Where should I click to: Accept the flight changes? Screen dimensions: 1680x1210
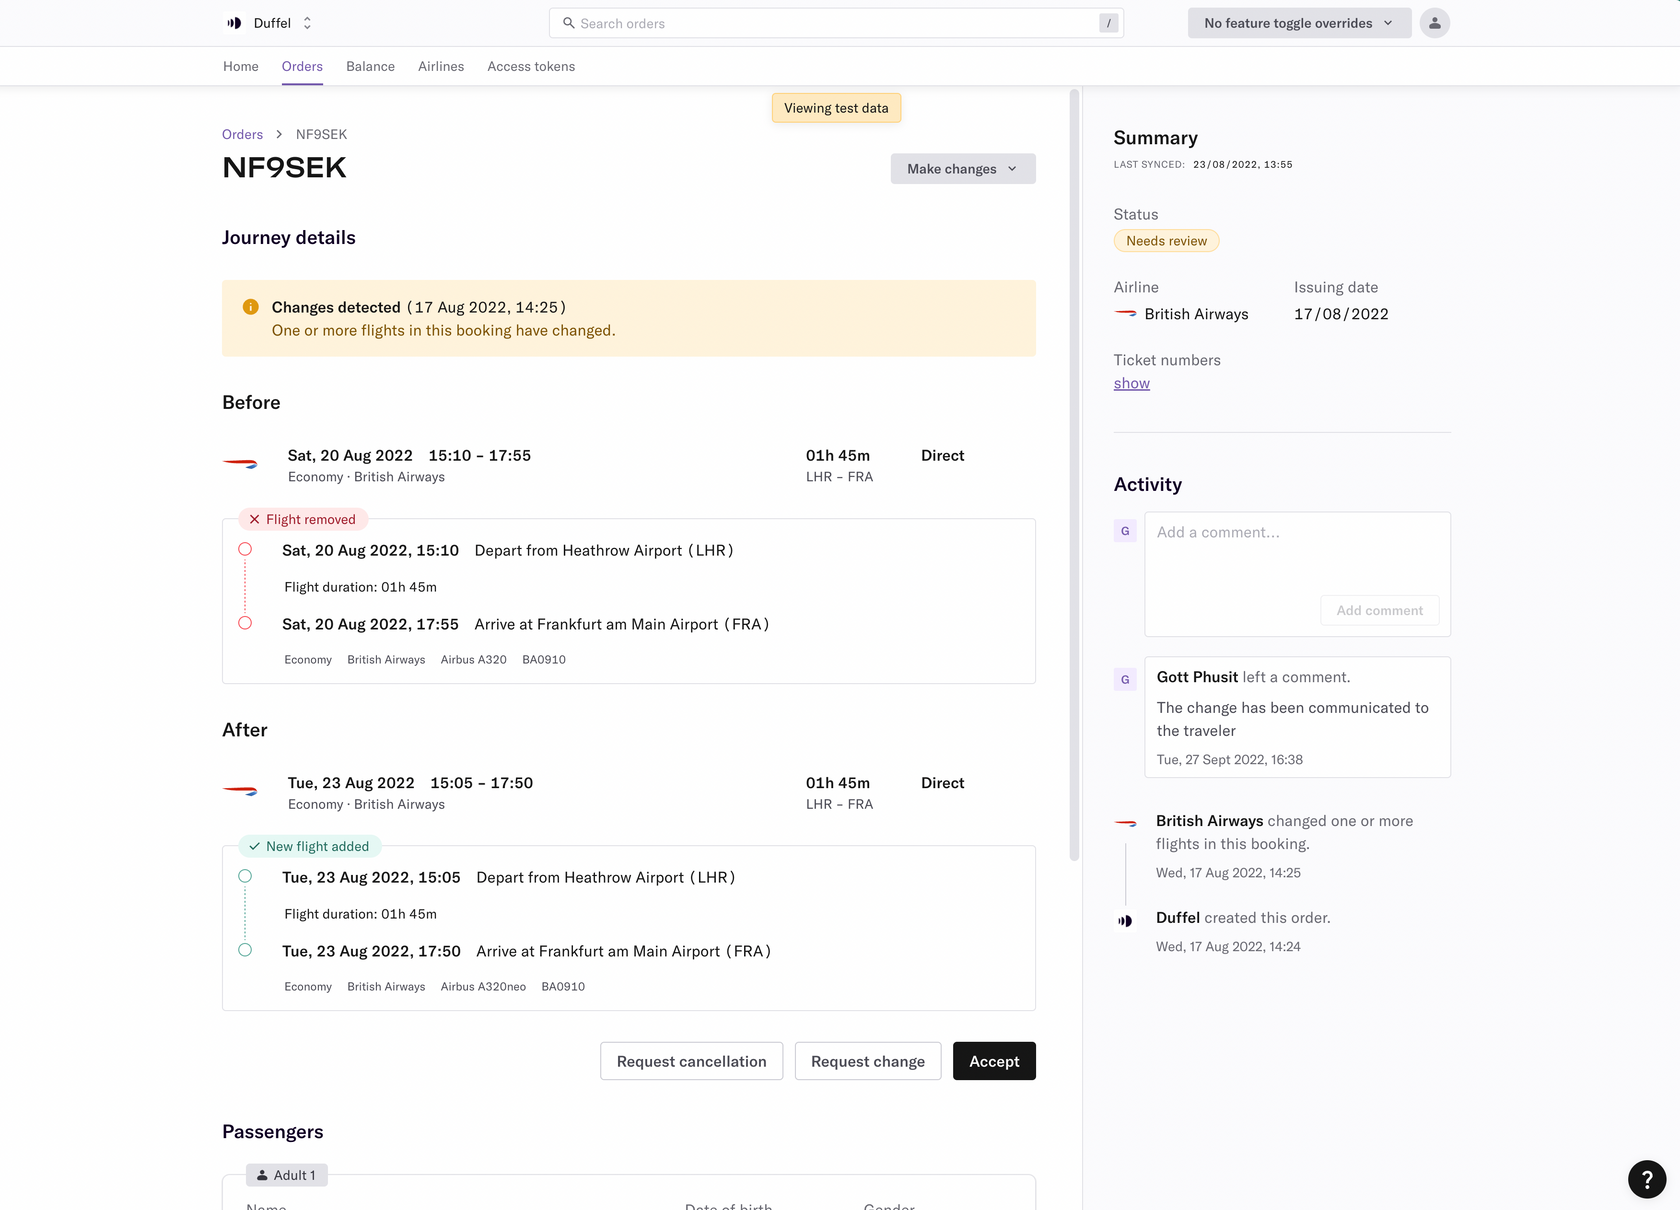(x=994, y=1061)
